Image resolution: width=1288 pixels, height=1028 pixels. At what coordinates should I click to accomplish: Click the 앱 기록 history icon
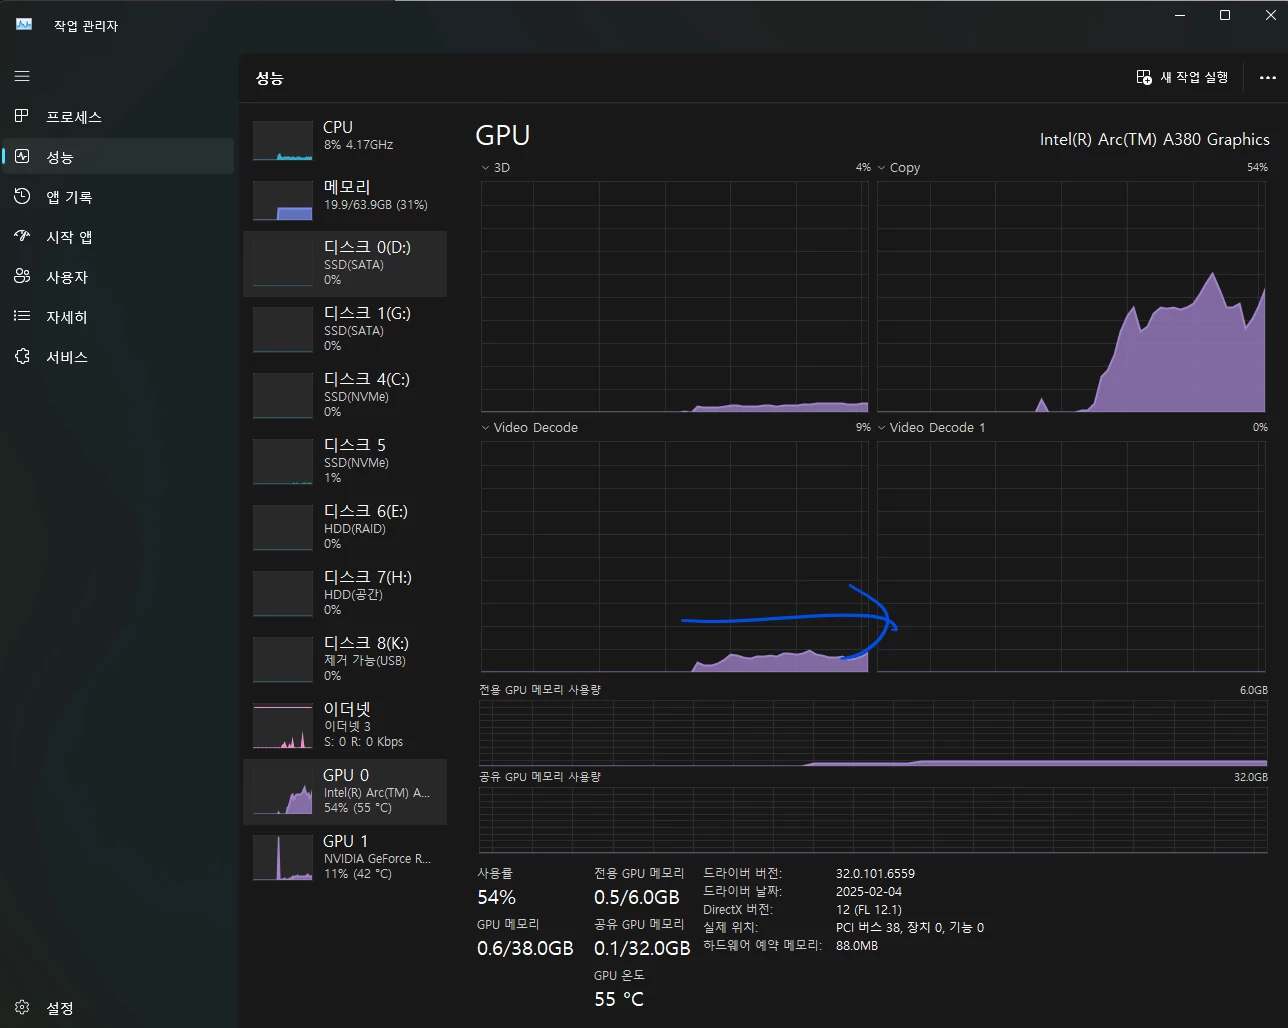[x=22, y=196]
